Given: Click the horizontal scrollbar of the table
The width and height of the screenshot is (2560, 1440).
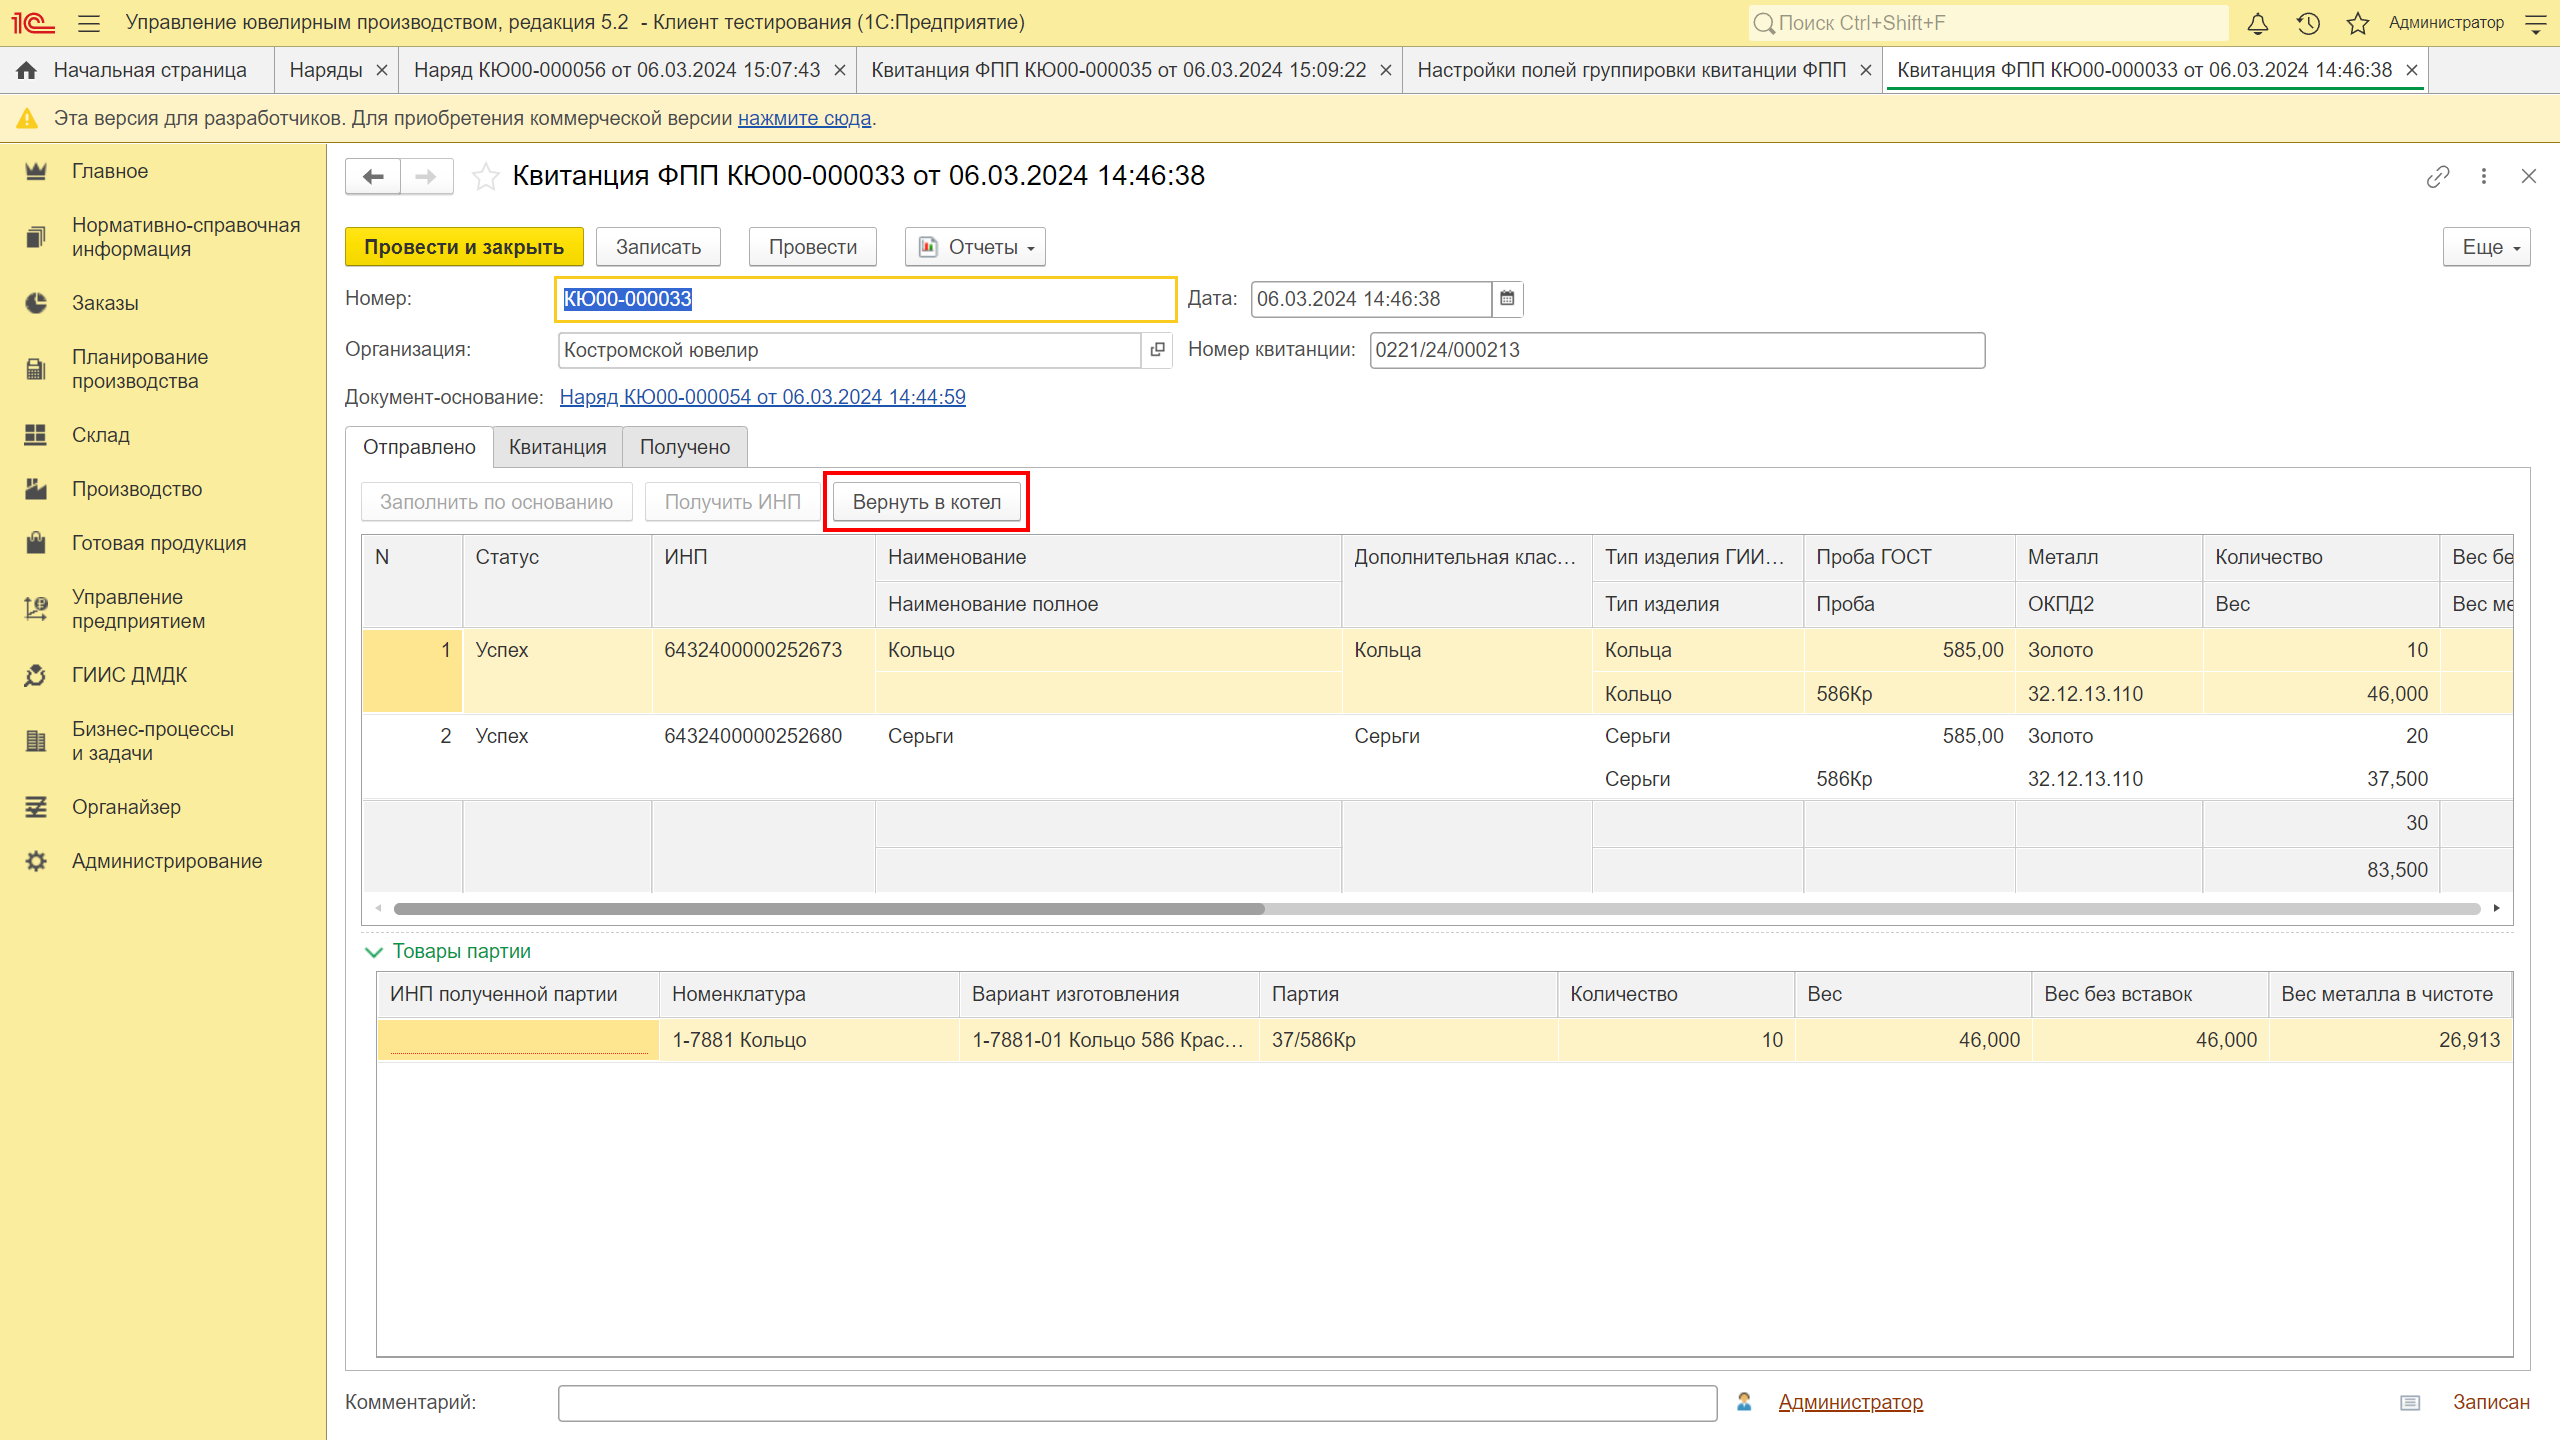Looking at the screenshot, I should click(829, 909).
